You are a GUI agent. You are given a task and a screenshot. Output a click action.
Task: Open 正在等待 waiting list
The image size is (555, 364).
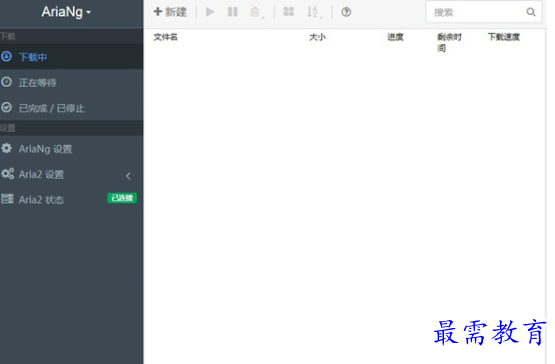pos(71,82)
